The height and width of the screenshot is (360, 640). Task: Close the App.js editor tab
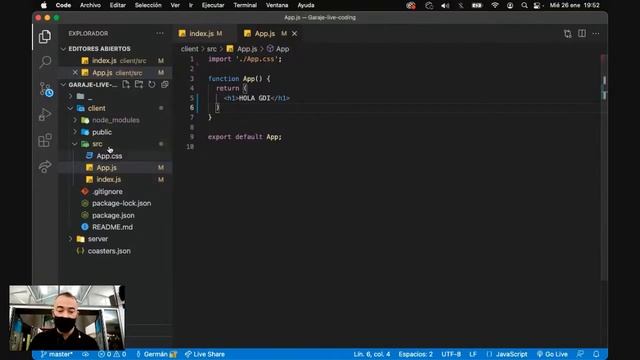click(294, 33)
